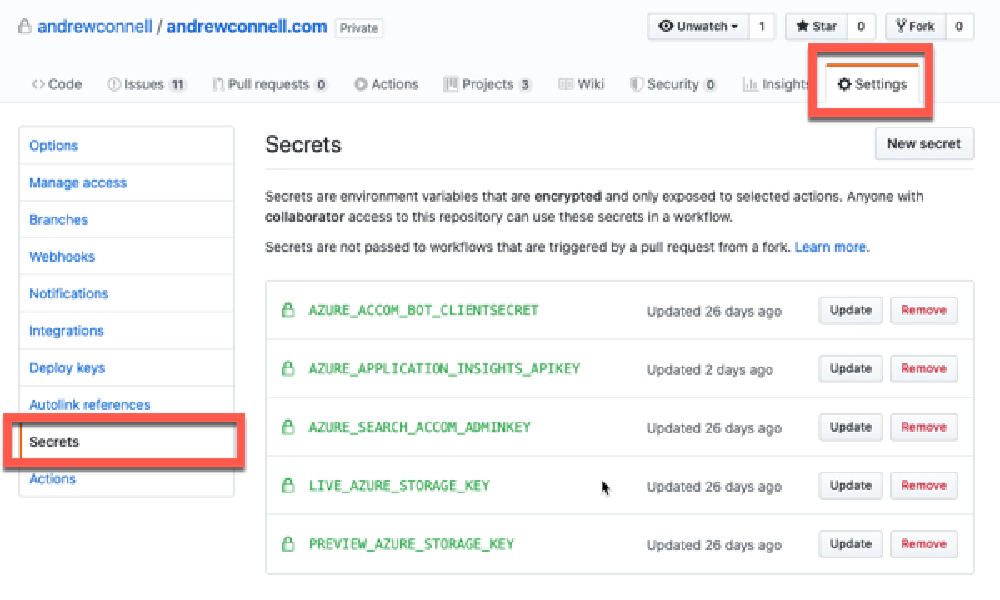1000x600 pixels.
Task: Select the gear icon on the Settings tab
Action: 845,84
